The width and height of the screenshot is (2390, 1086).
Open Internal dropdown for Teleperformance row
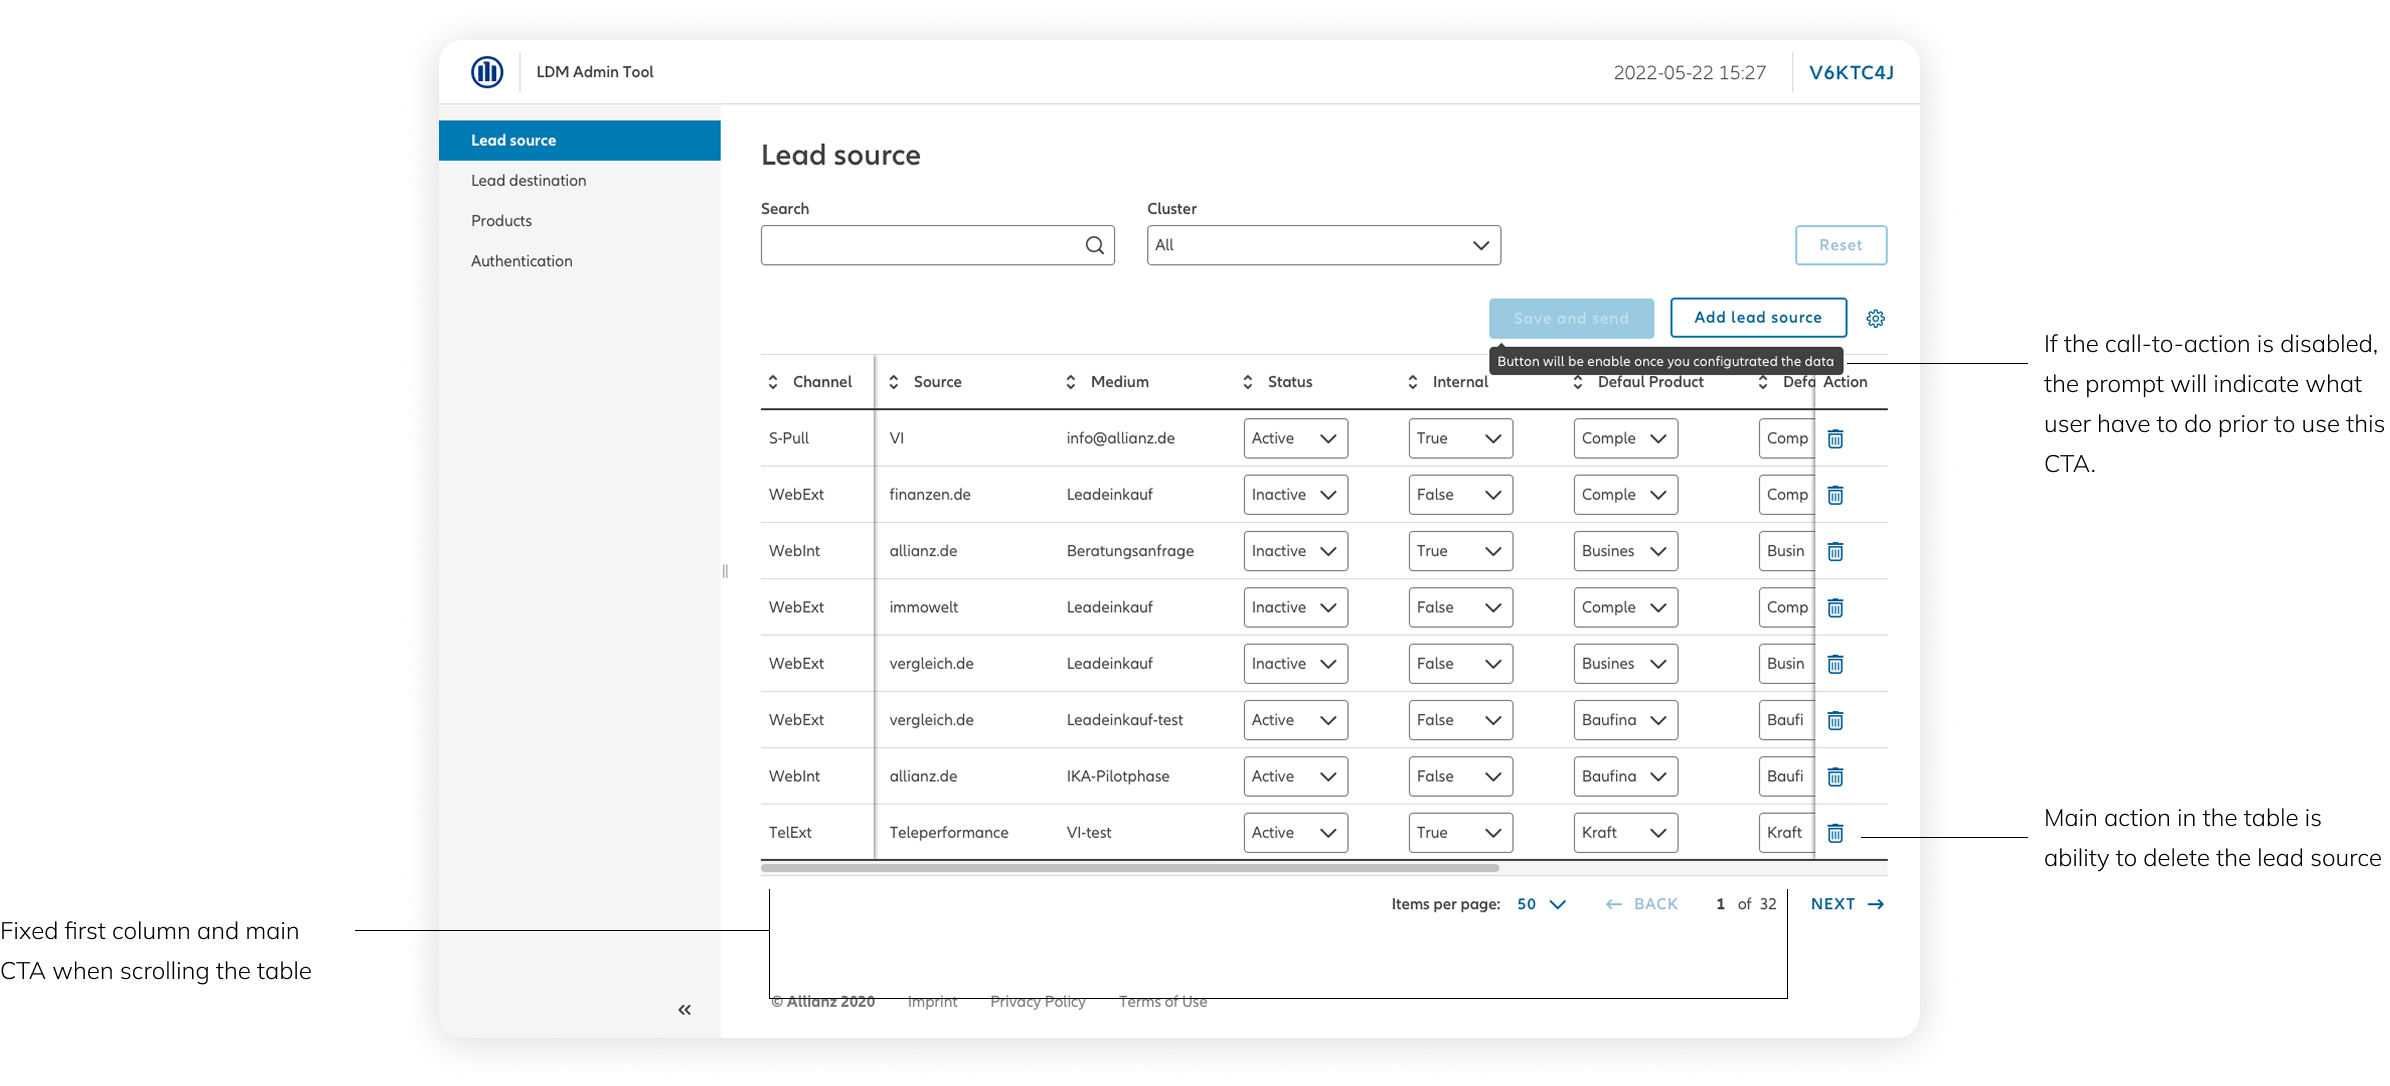(x=1460, y=833)
